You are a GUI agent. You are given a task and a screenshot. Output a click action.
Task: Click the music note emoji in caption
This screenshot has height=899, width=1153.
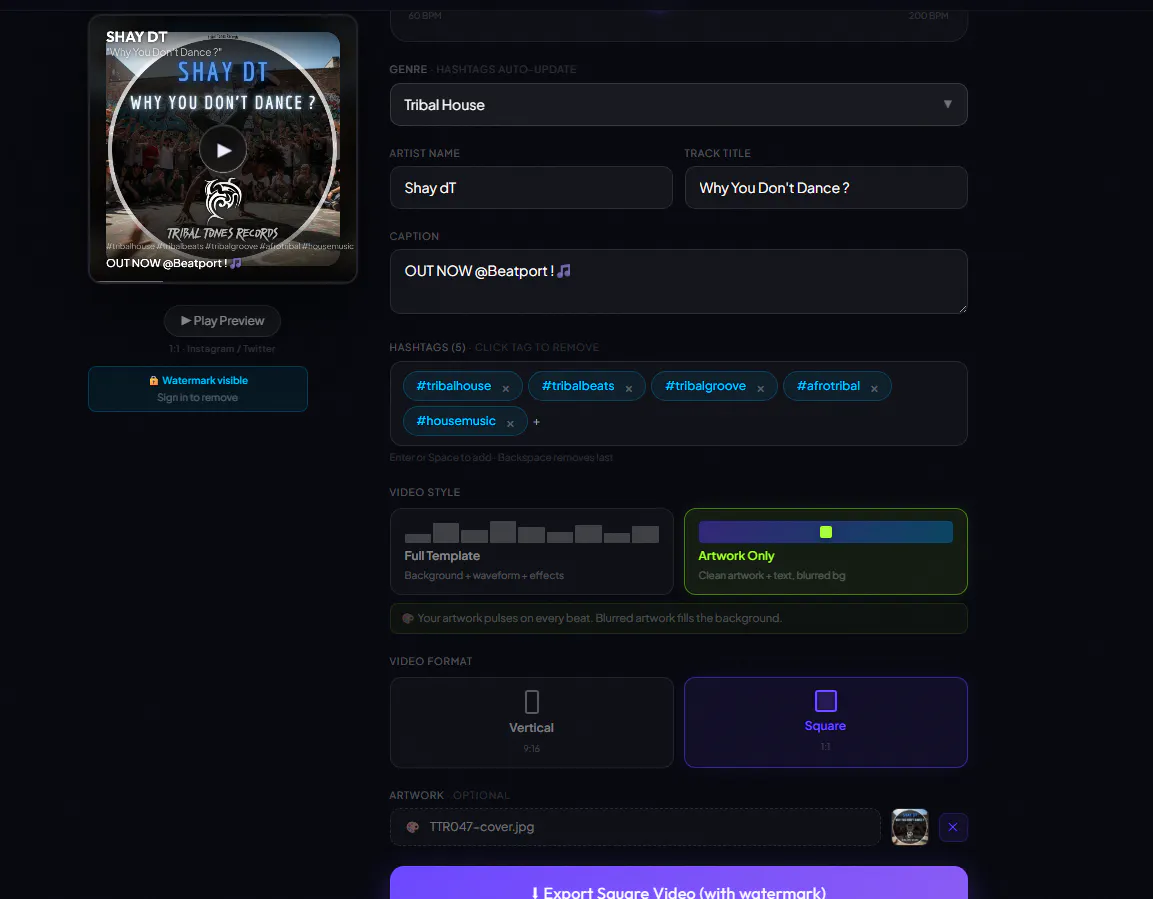[563, 271]
